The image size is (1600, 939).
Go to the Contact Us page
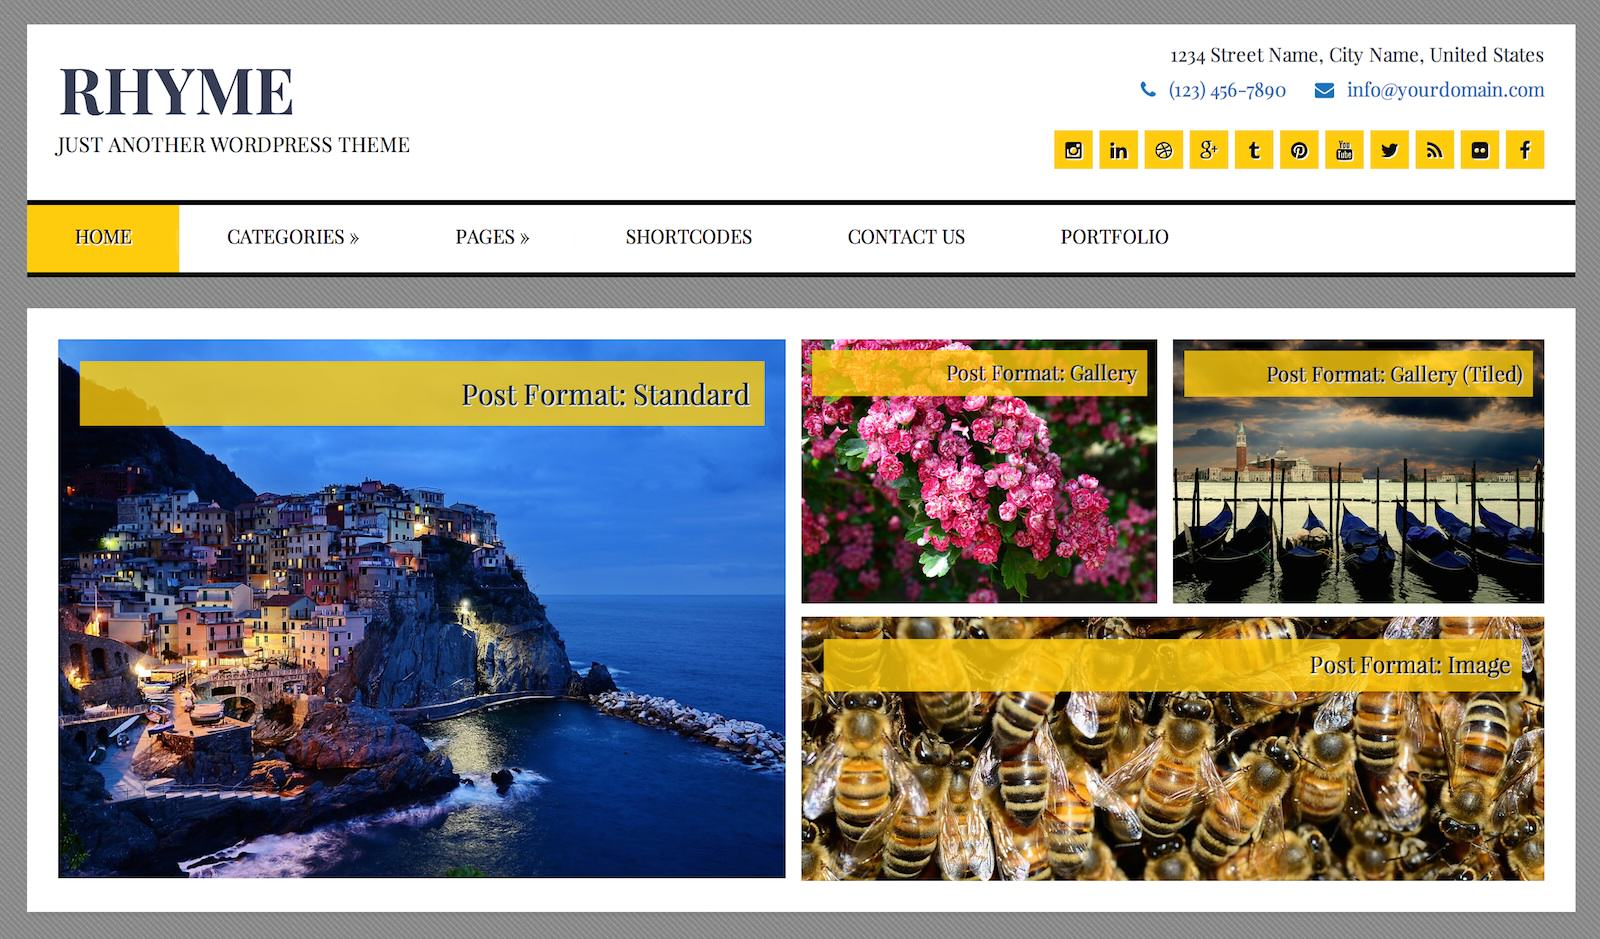coord(906,237)
